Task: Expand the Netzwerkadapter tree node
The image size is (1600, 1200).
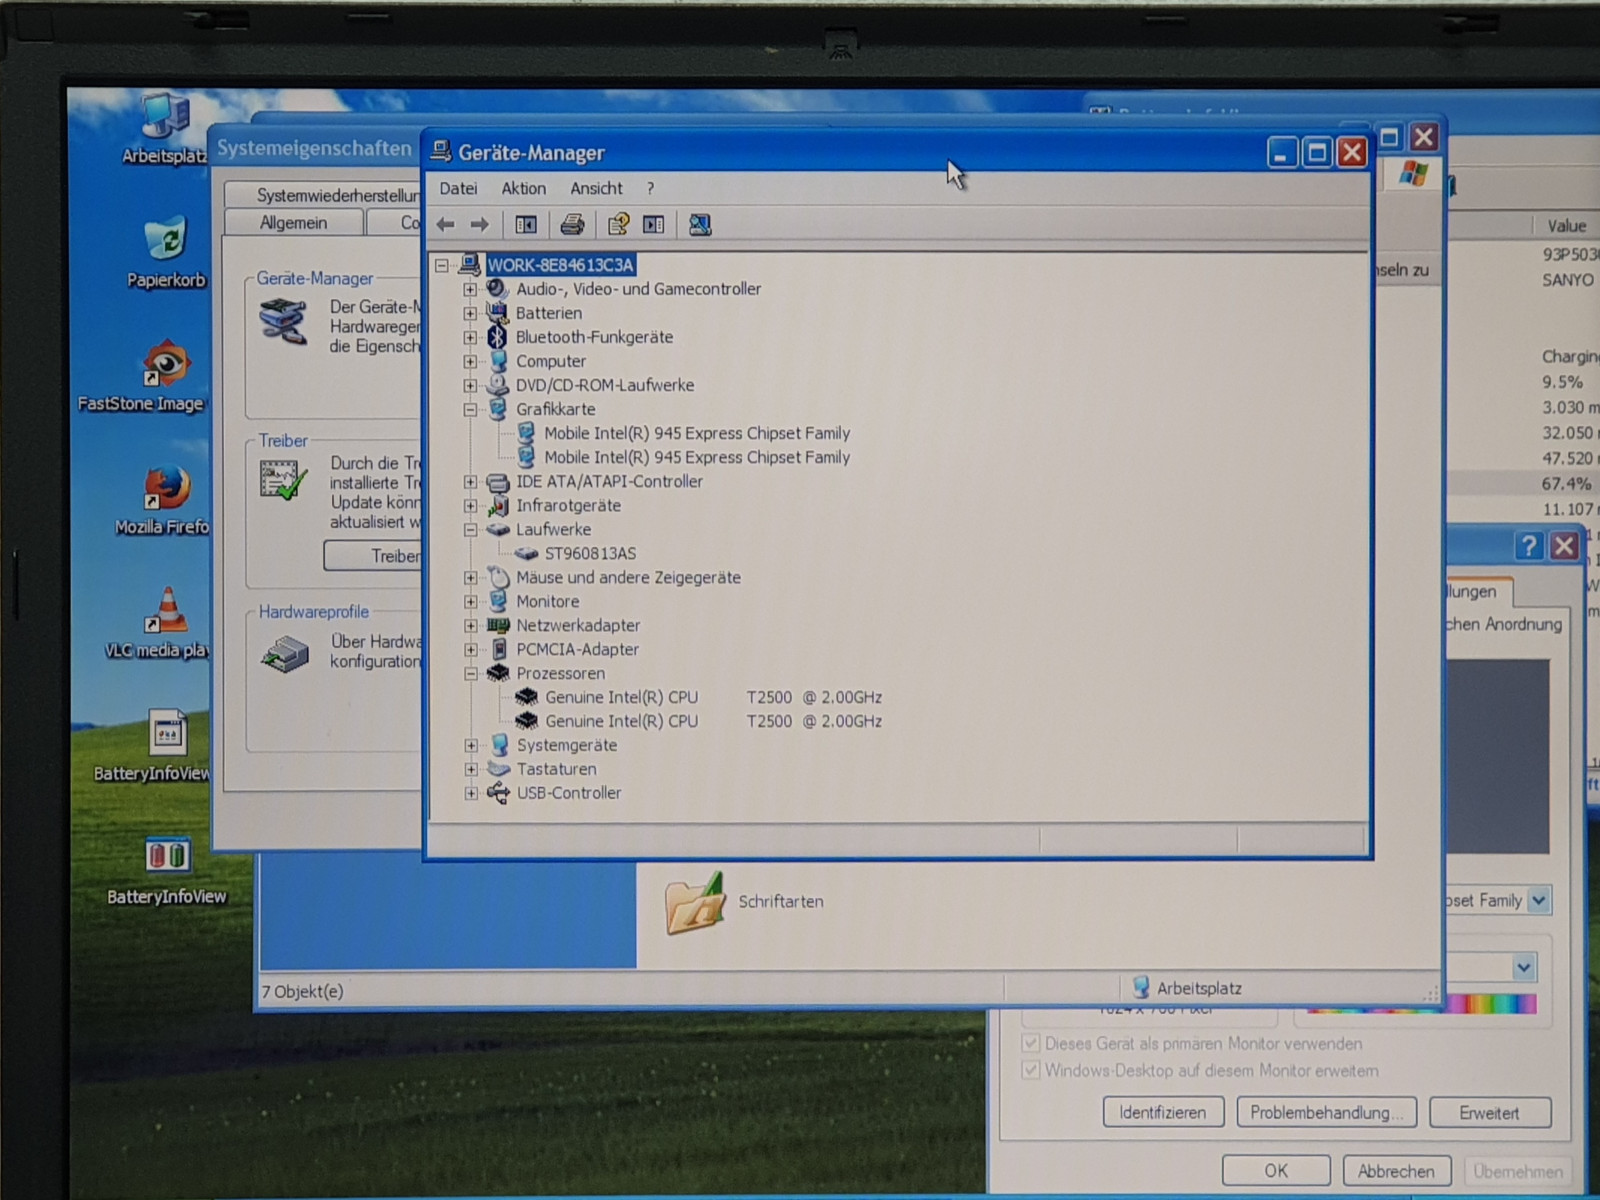Action: (470, 626)
